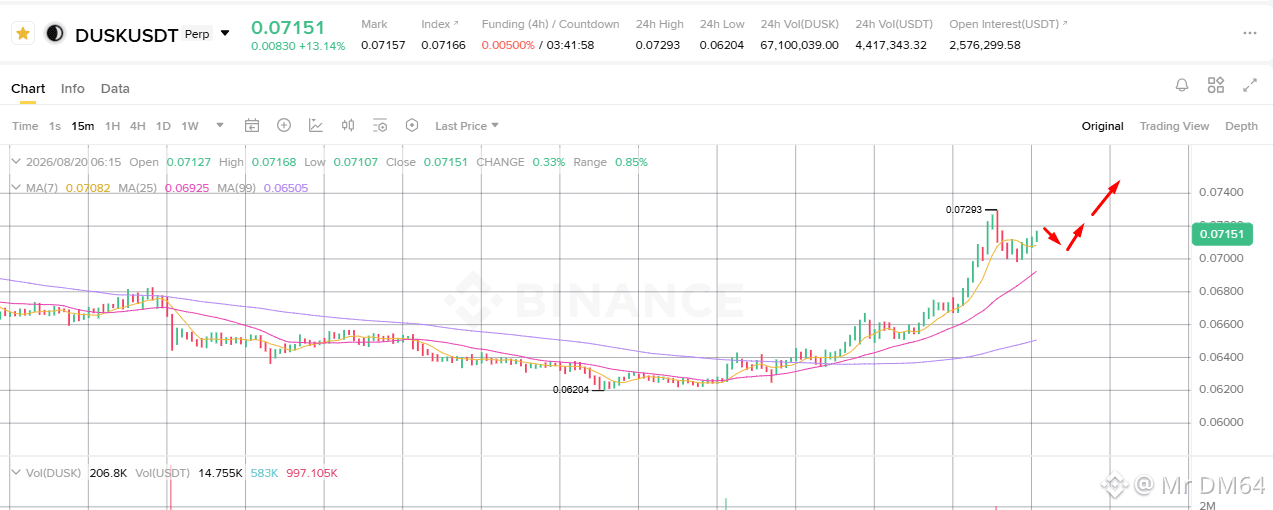Click the MA(99) value 0.06505
Image resolution: width=1273 pixels, height=510 pixels.
[286, 187]
